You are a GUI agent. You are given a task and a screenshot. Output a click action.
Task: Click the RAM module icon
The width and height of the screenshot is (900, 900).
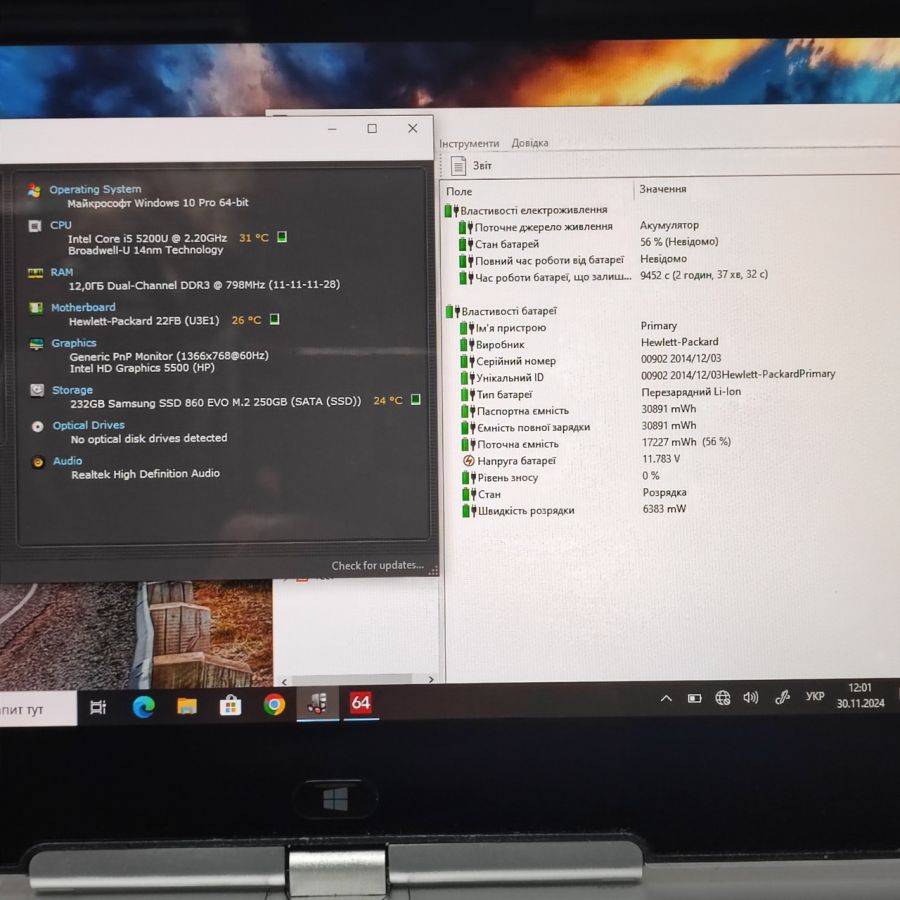tap(36, 273)
